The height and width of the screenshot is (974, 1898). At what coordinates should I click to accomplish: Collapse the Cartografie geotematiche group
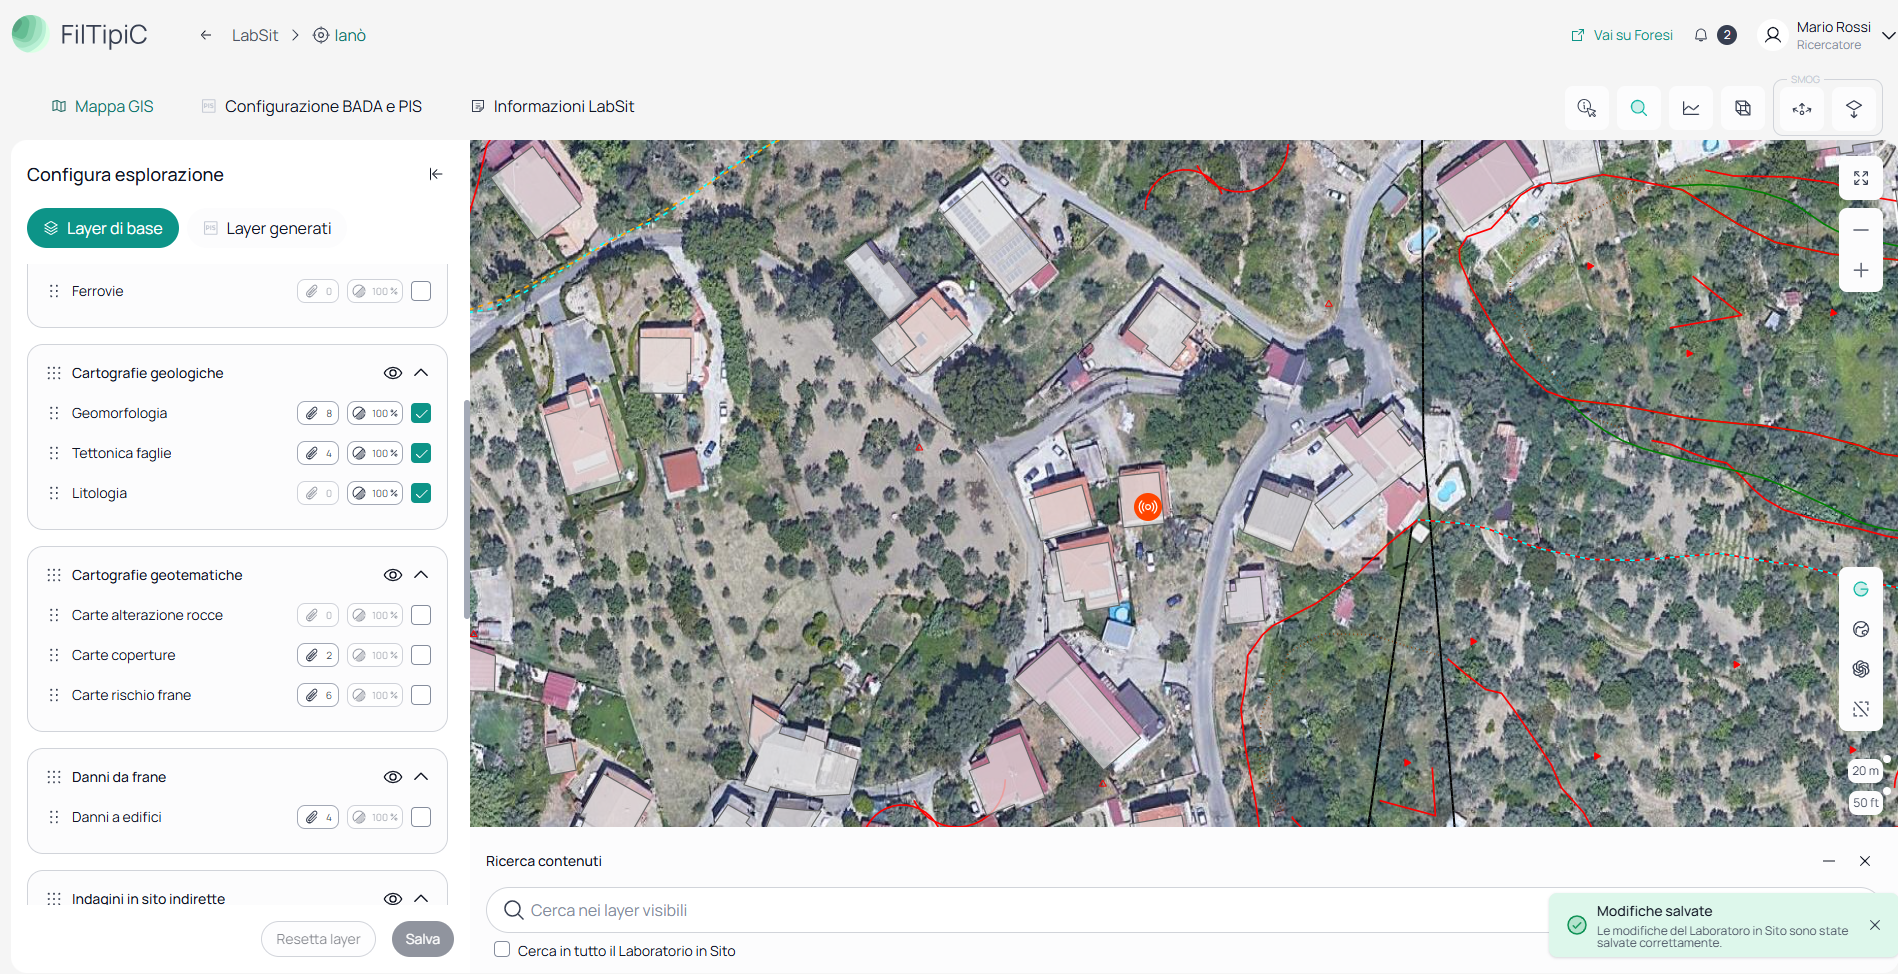coord(421,575)
